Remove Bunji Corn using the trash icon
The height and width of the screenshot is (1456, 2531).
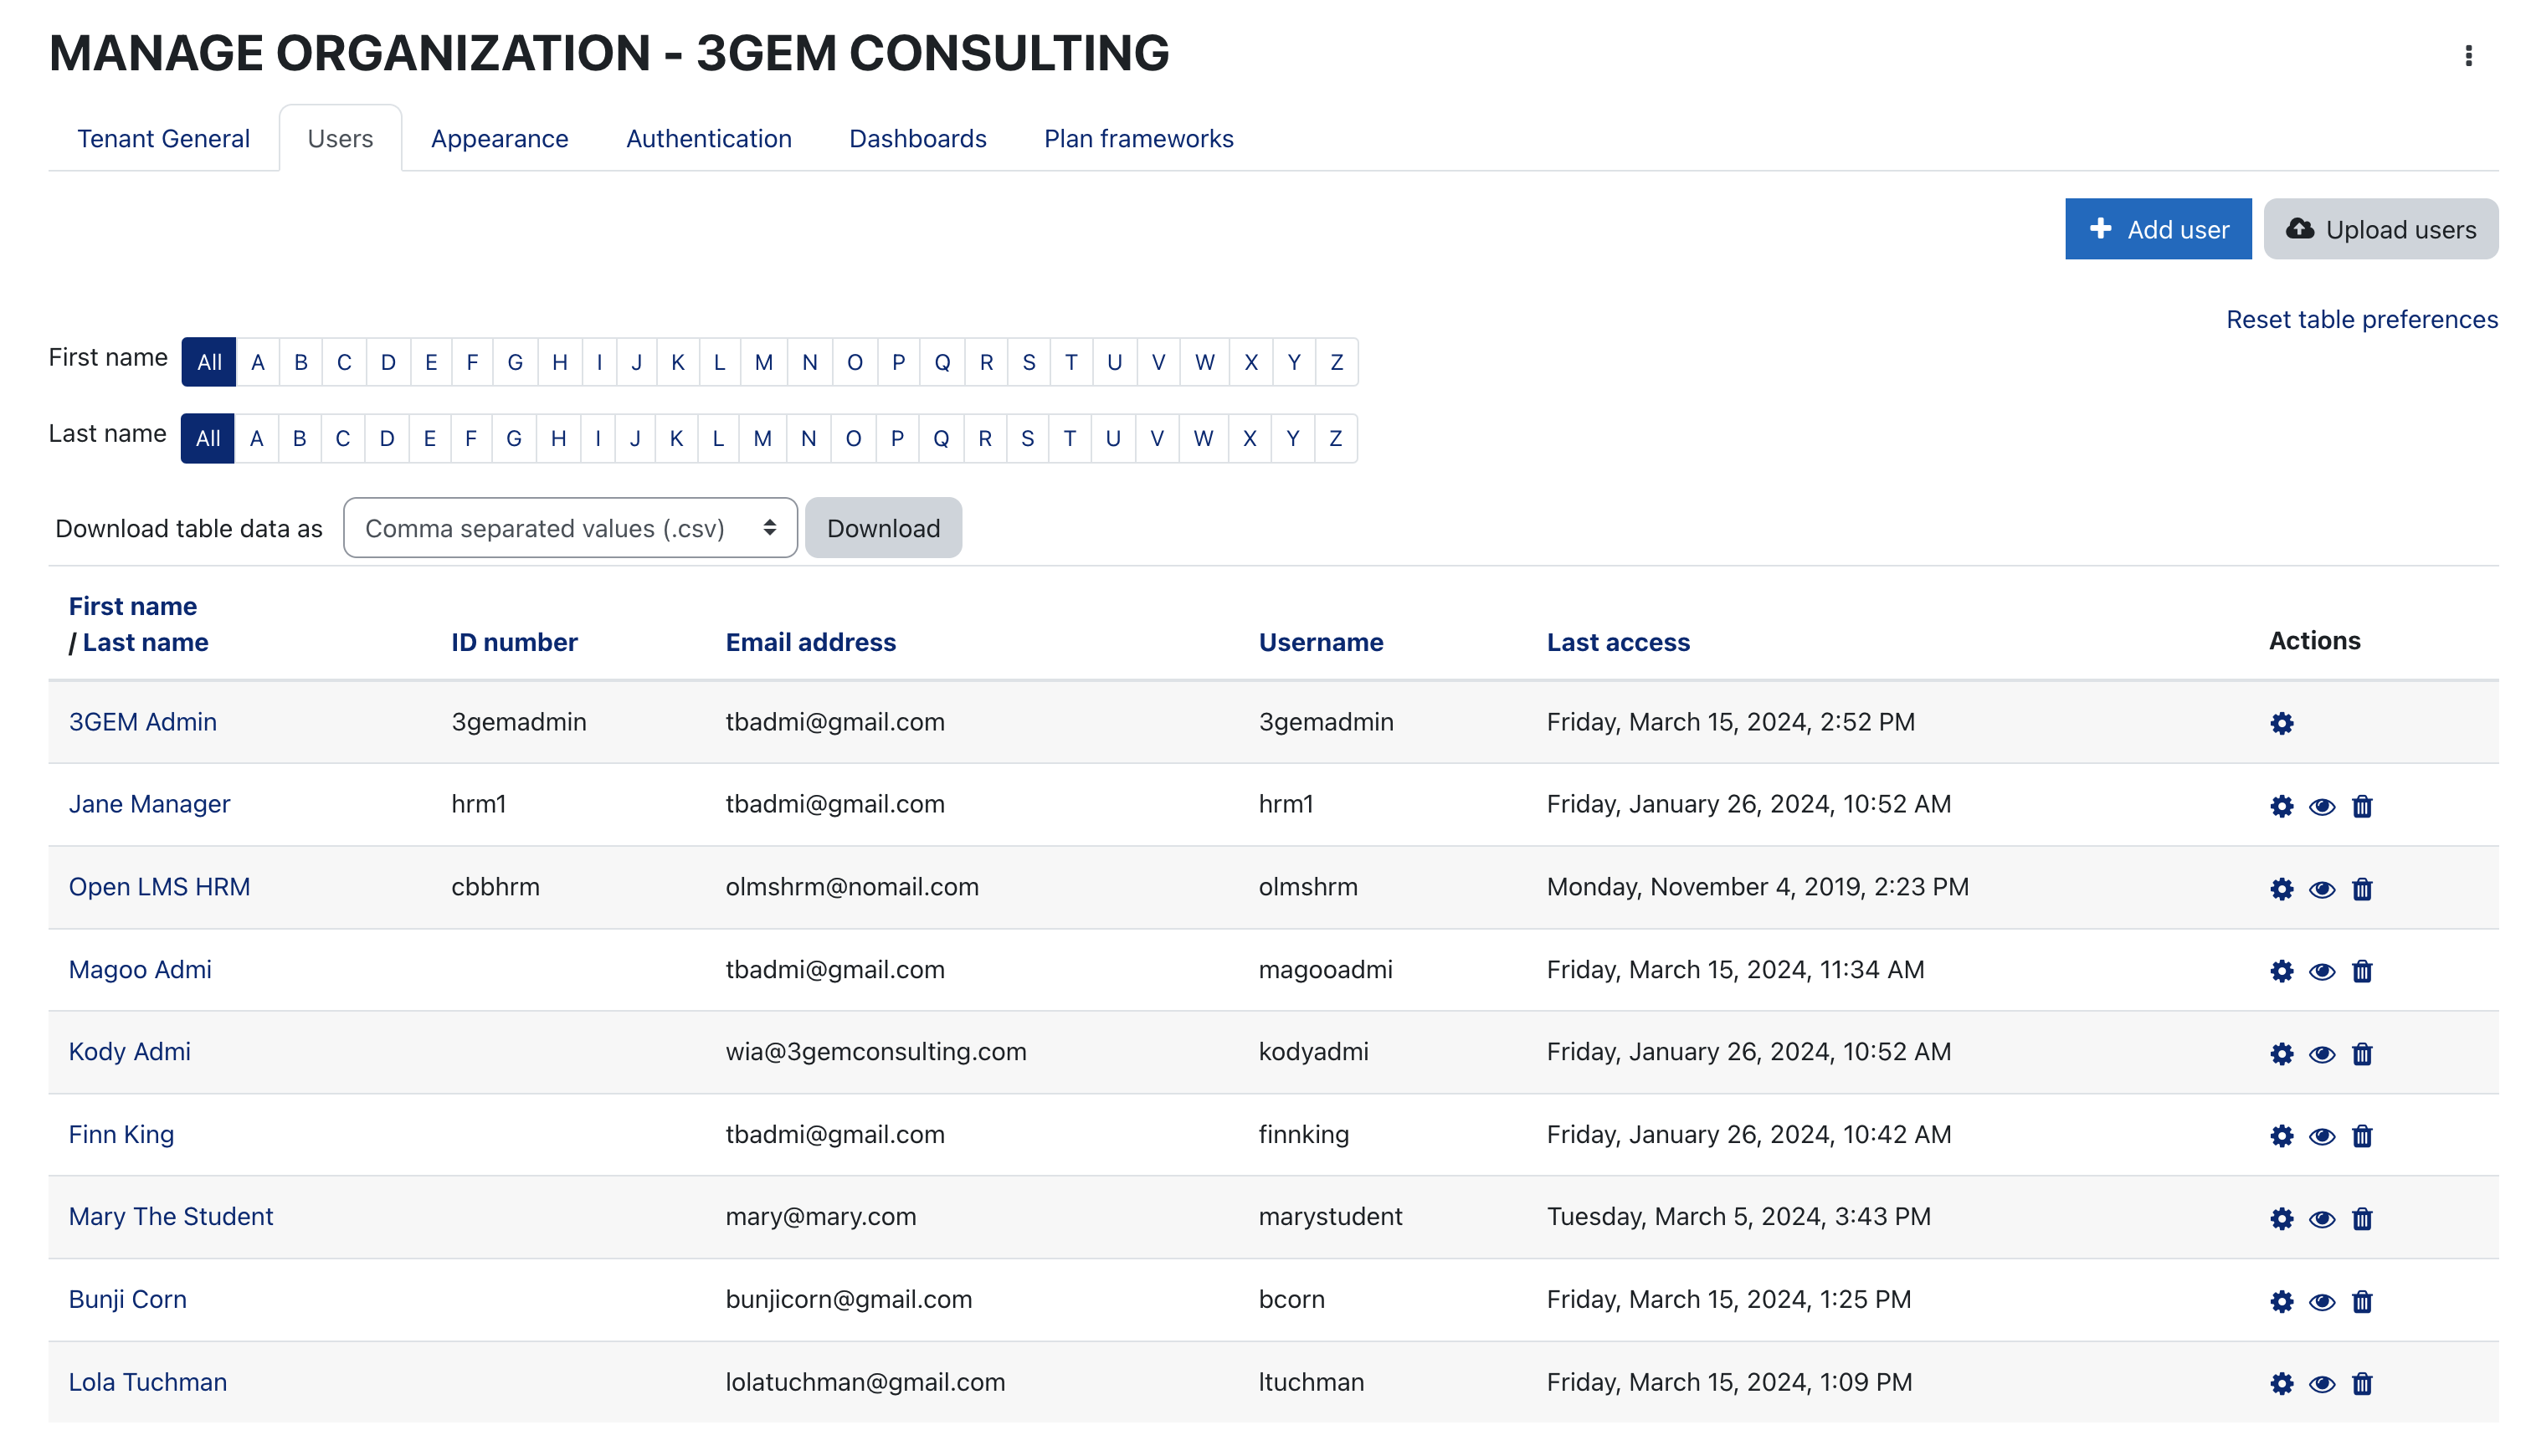pyautogui.click(x=2361, y=1301)
